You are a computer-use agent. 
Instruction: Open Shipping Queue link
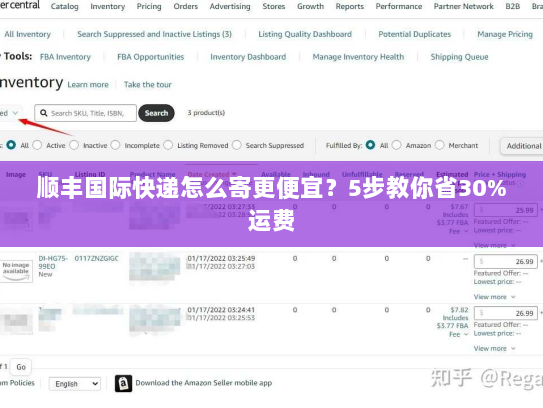click(x=460, y=57)
